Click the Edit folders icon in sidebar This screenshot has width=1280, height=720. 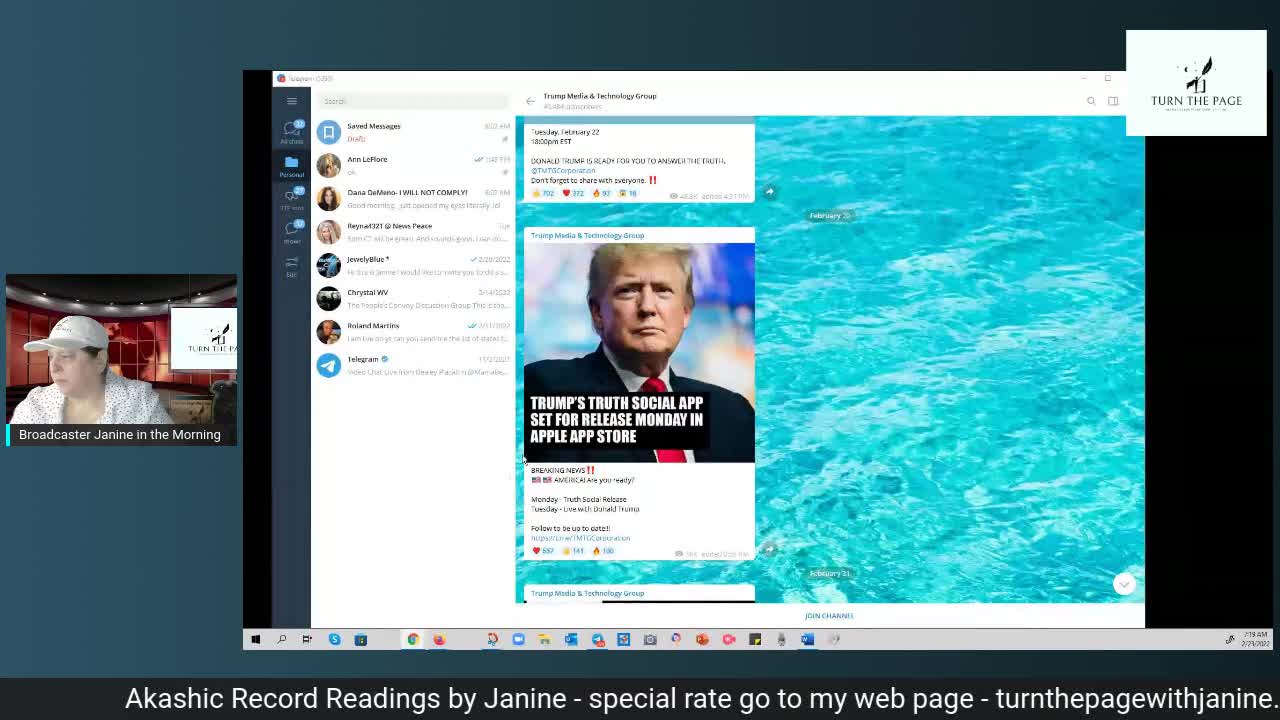point(291,266)
